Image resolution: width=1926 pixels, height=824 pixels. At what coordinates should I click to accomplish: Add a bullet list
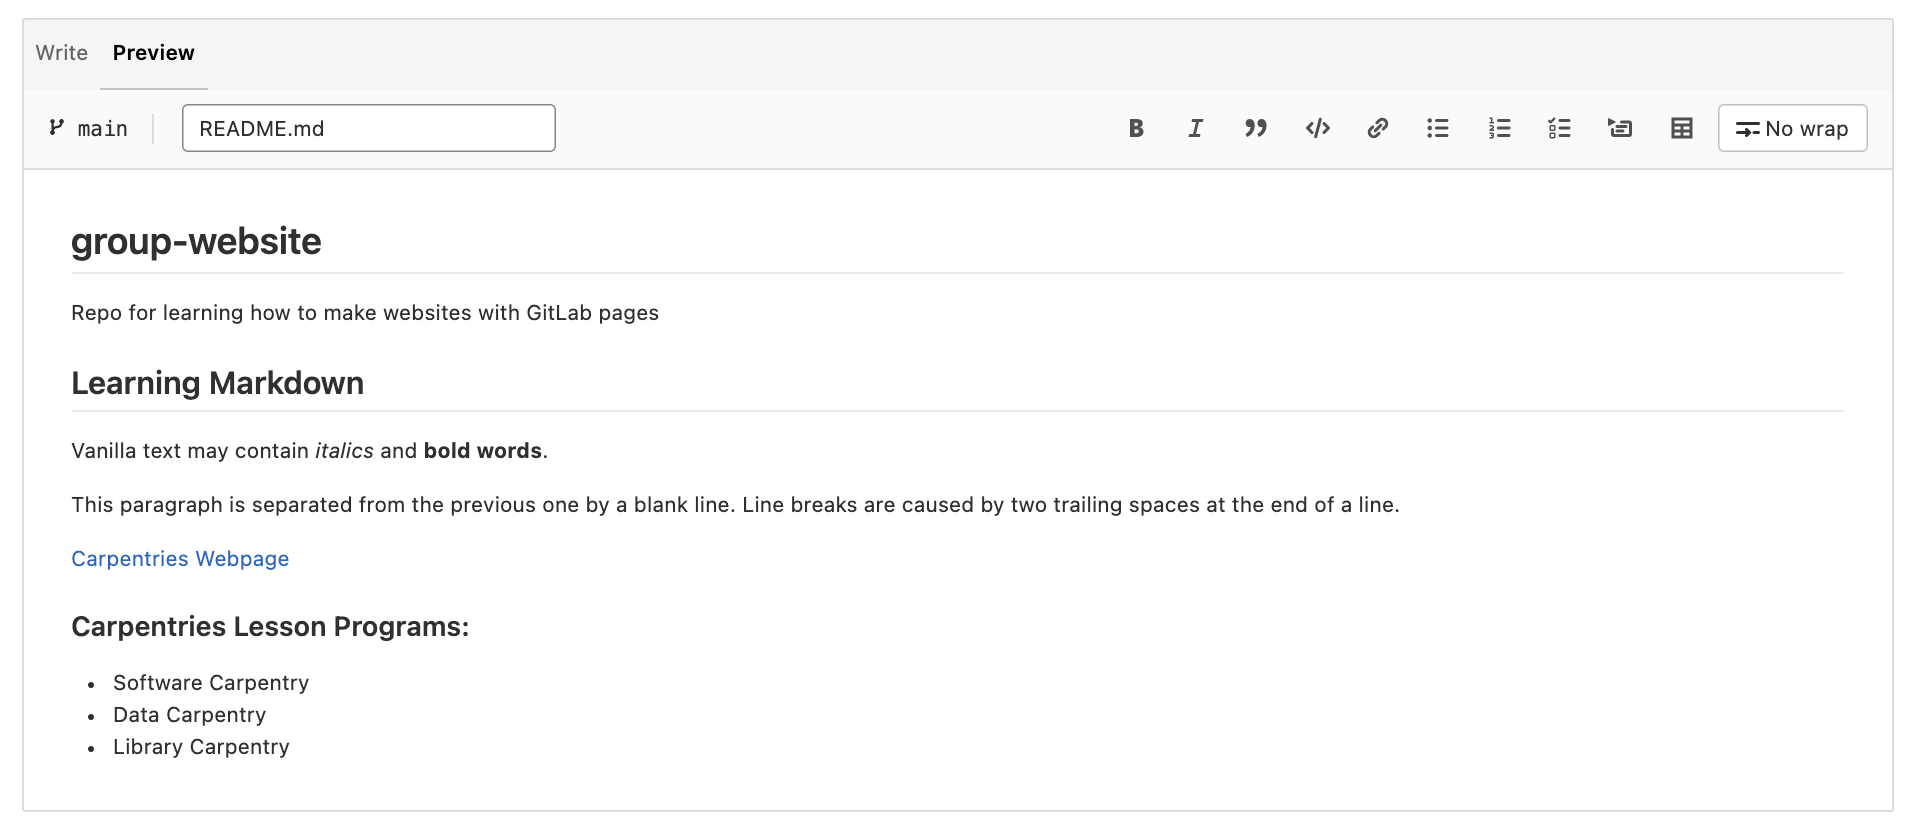click(x=1438, y=128)
